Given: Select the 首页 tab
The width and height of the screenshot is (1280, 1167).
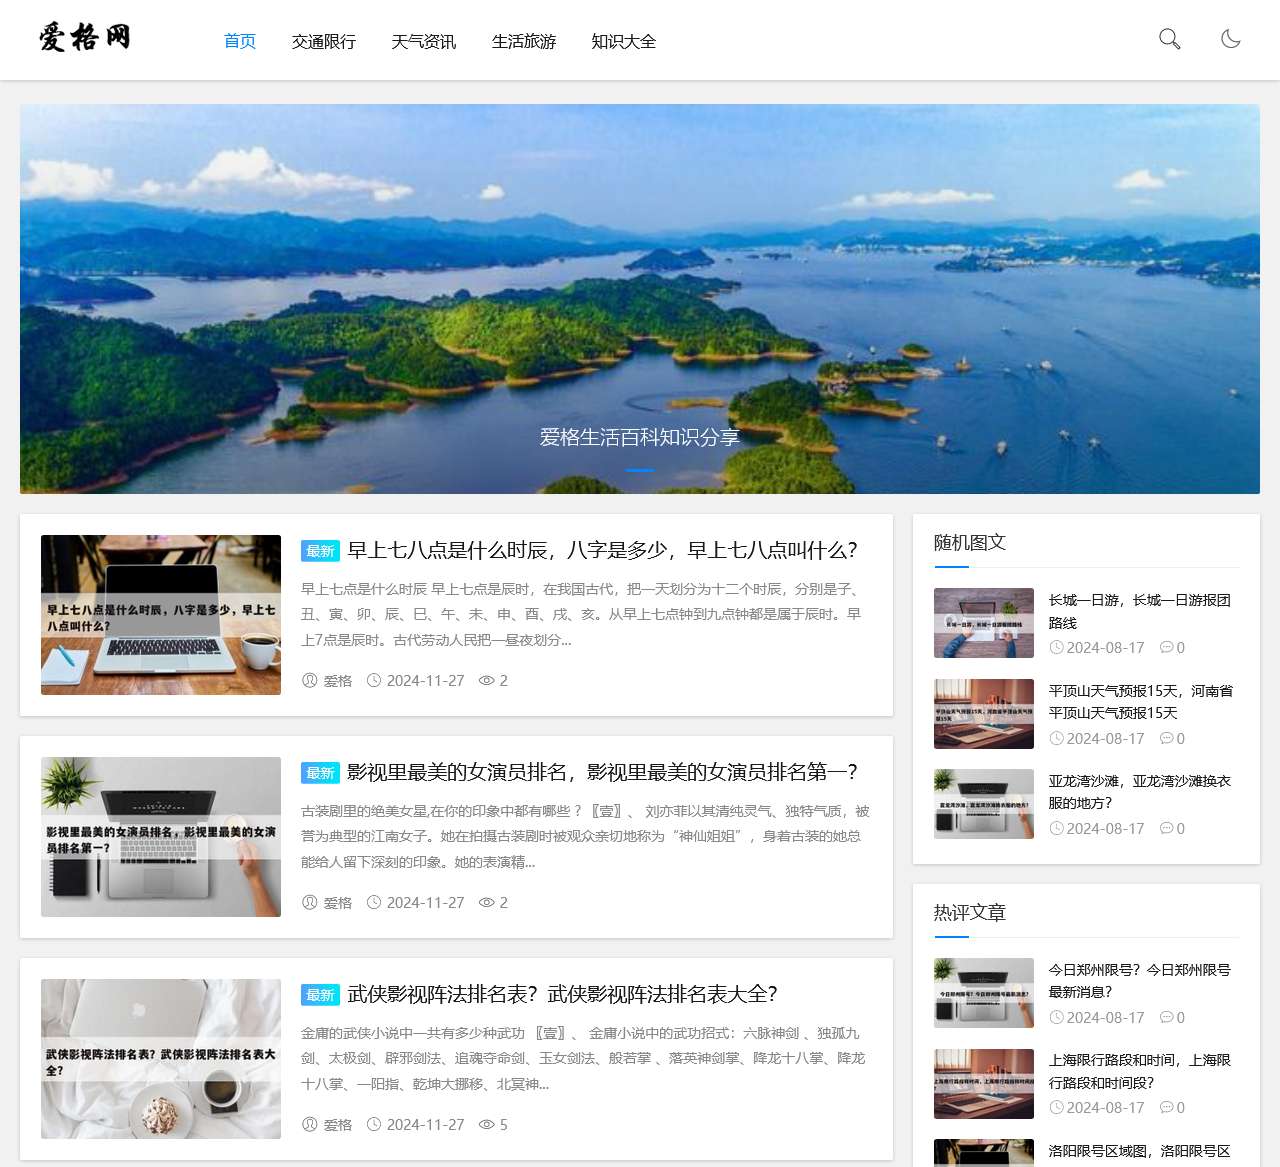Looking at the screenshot, I should tap(239, 42).
